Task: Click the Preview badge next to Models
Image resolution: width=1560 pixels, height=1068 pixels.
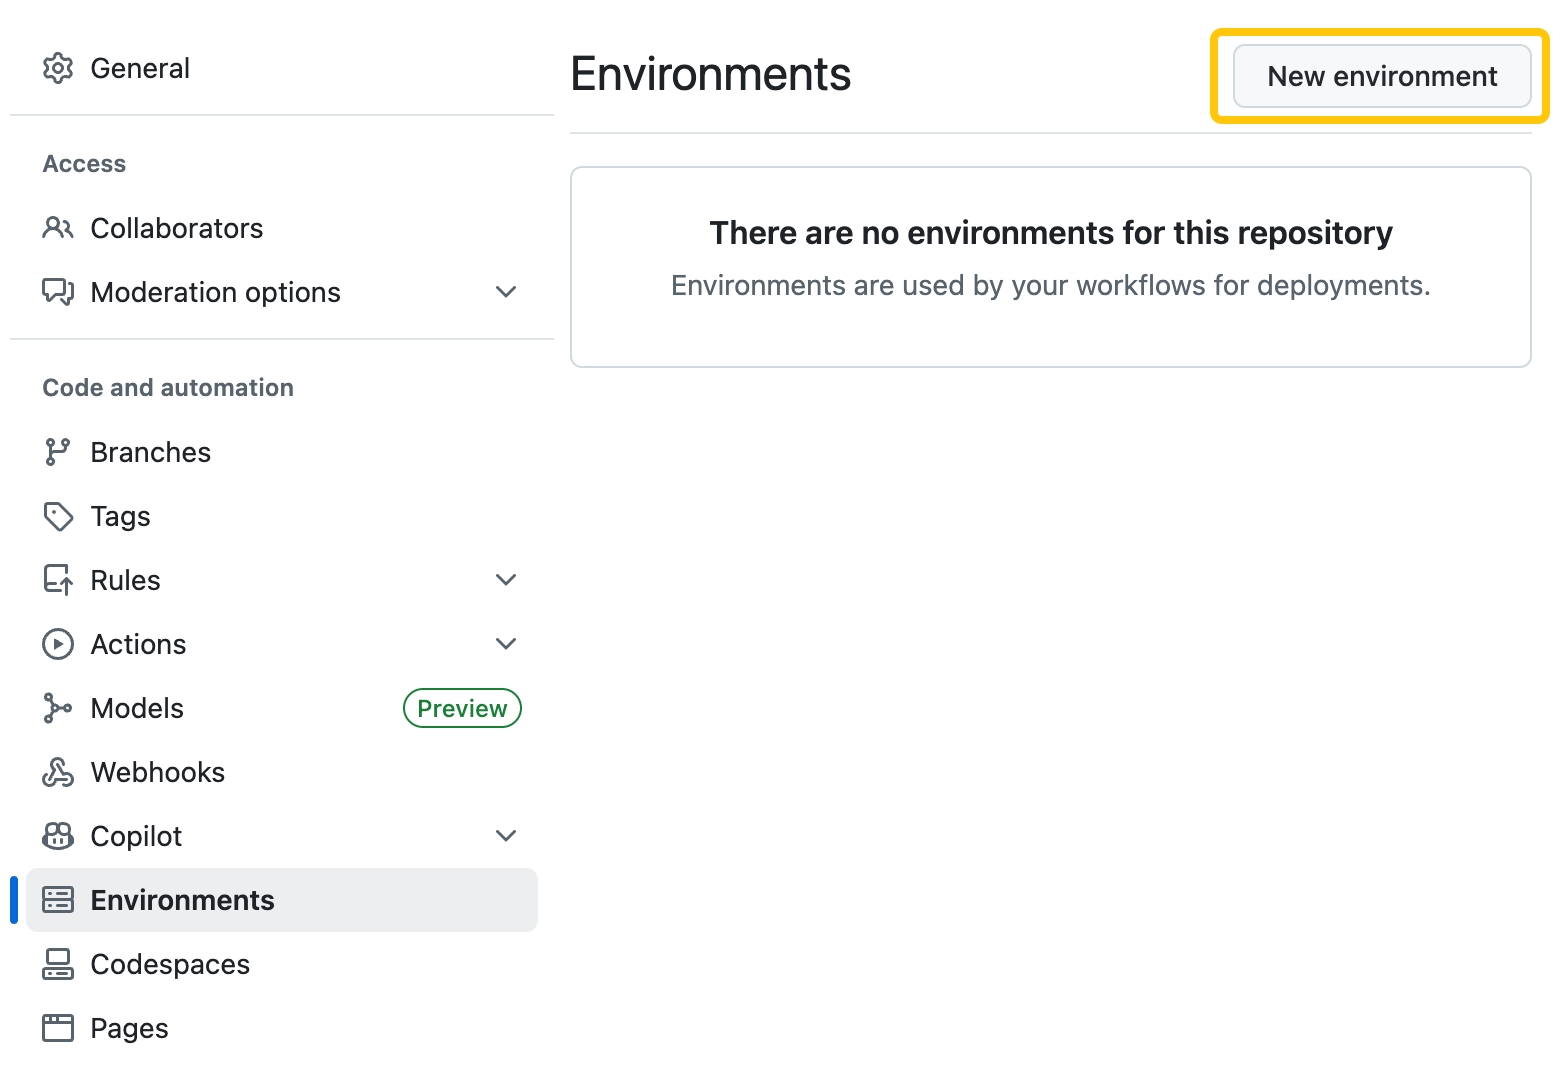Action: pyautogui.click(x=462, y=708)
